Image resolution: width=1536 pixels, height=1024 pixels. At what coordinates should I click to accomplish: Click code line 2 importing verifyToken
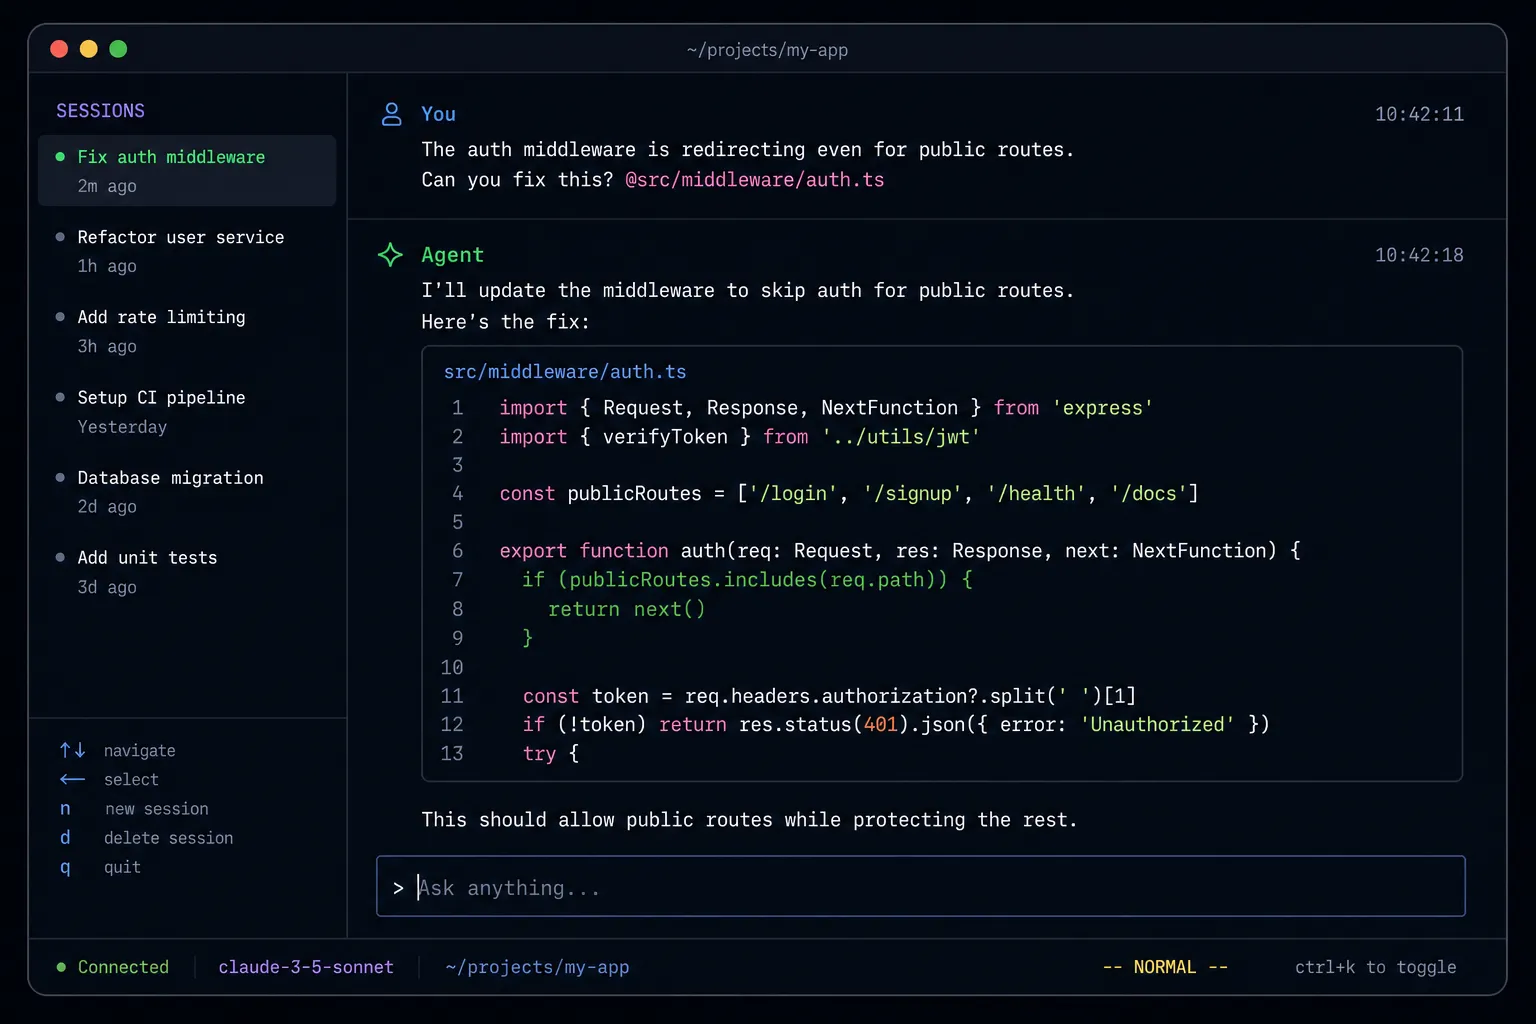[x=740, y=437]
